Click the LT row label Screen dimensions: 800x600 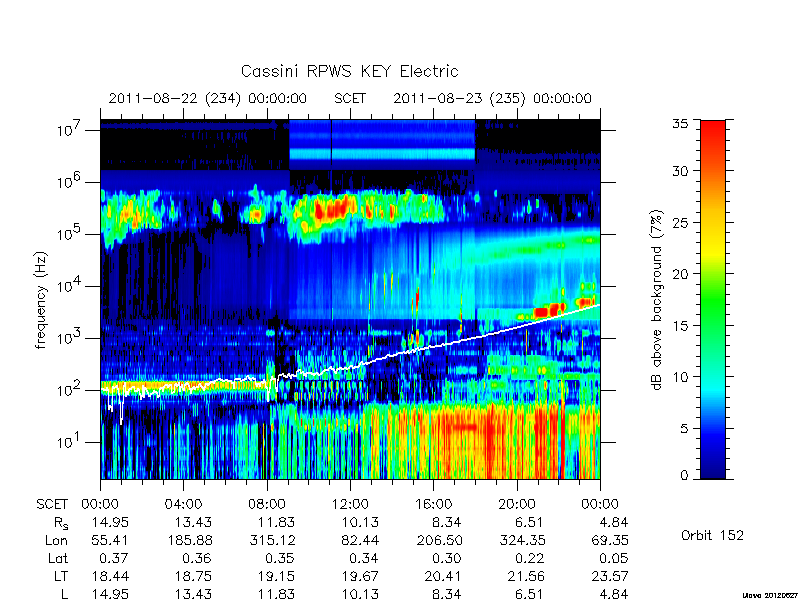pos(61,576)
